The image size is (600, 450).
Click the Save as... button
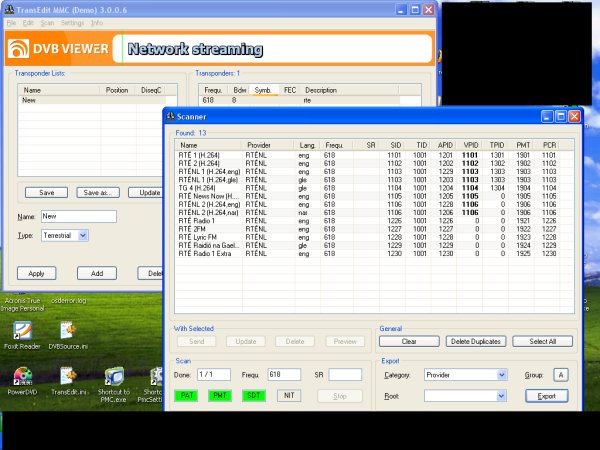(x=98, y=192)
